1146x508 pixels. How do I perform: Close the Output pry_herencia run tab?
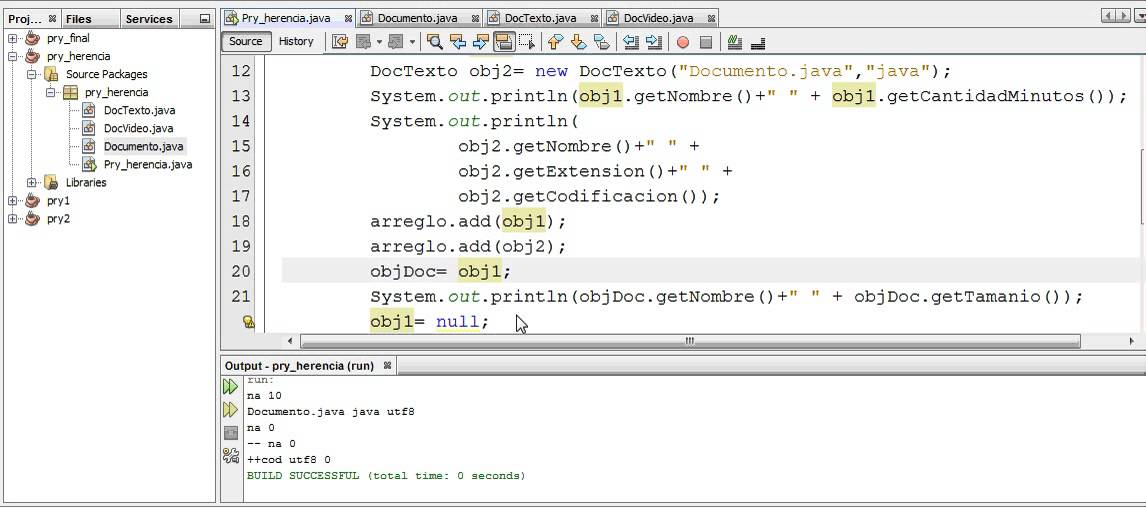point(387,365)
